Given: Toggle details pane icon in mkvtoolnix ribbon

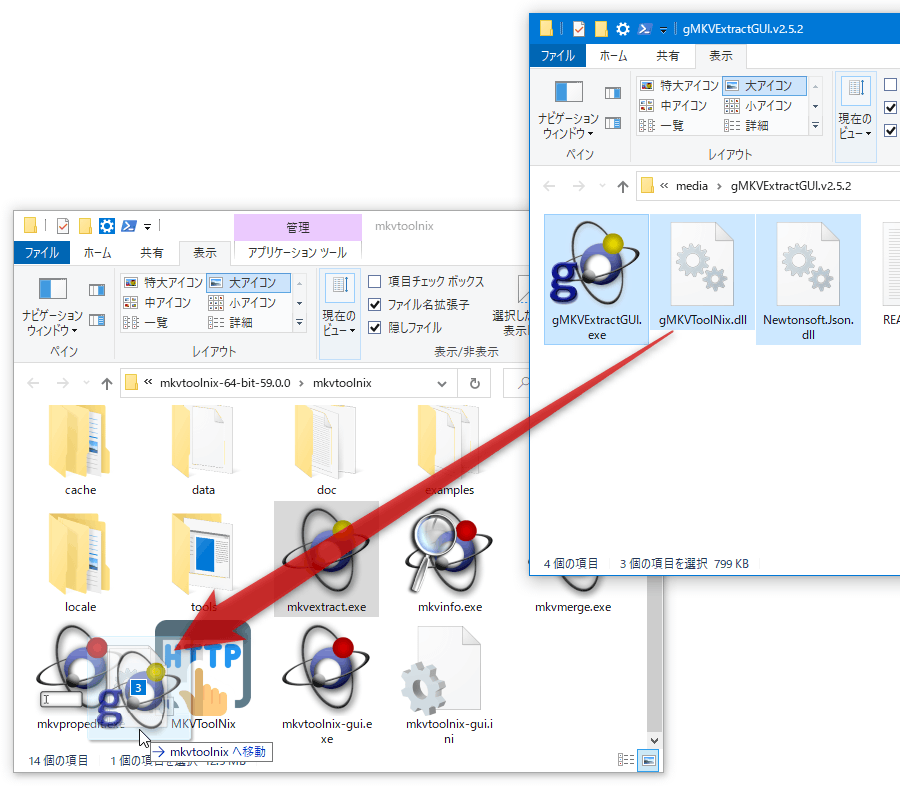Looking at the screenshot, I should click(97, 320).
